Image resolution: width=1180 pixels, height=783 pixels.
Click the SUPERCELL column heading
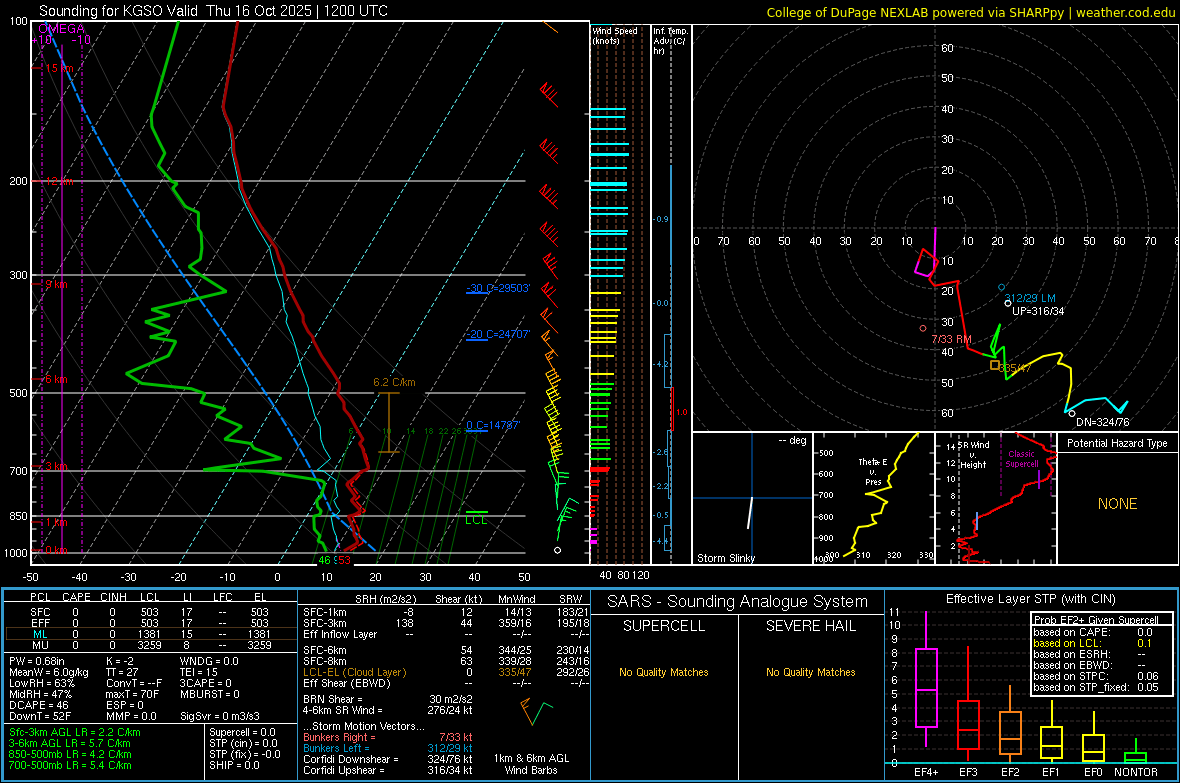point(664,626)
